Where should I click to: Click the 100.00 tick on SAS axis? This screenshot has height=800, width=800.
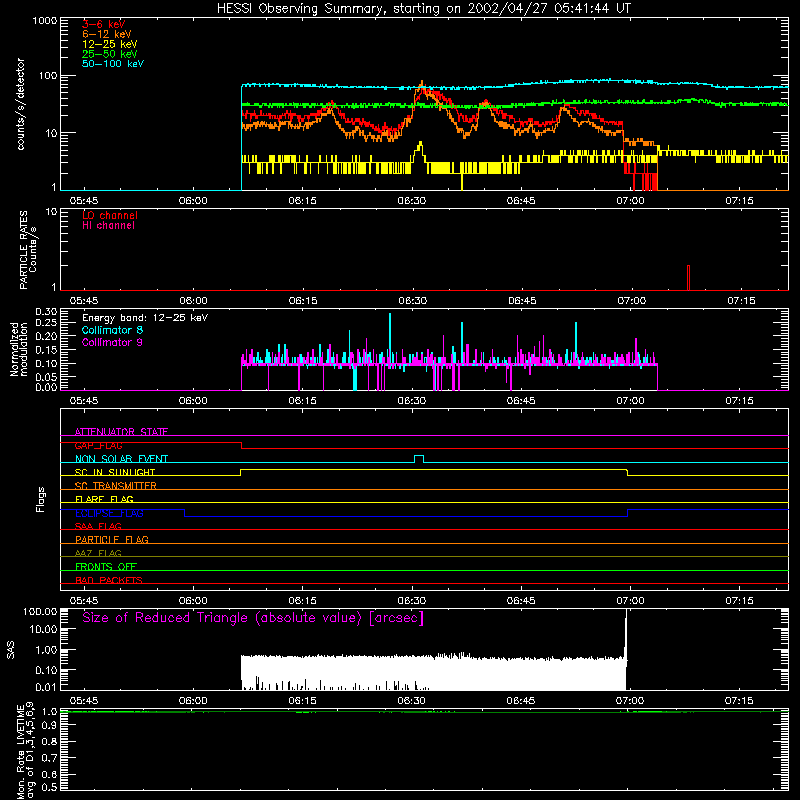point(40,611)
